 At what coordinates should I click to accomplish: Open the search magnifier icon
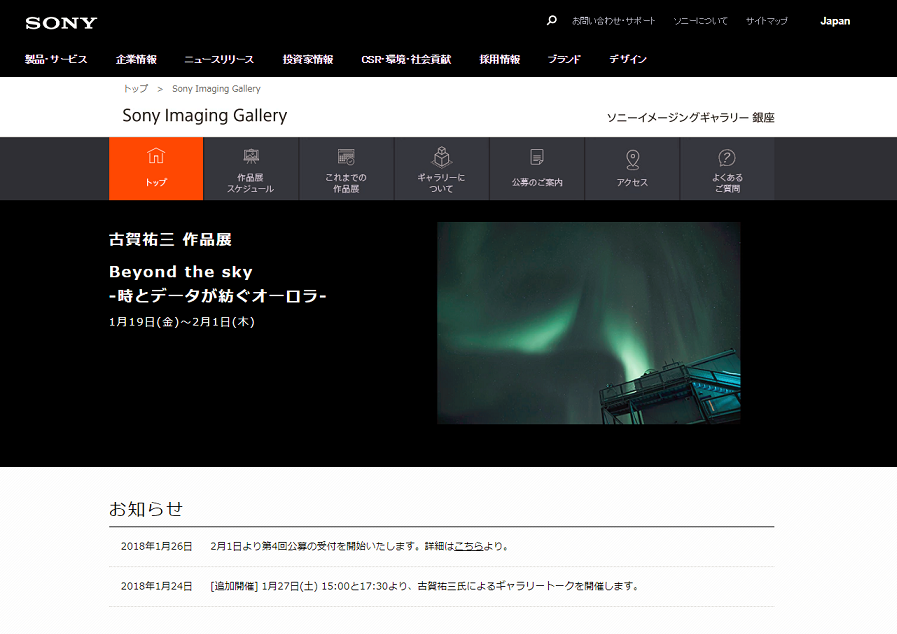pos(551,21)
